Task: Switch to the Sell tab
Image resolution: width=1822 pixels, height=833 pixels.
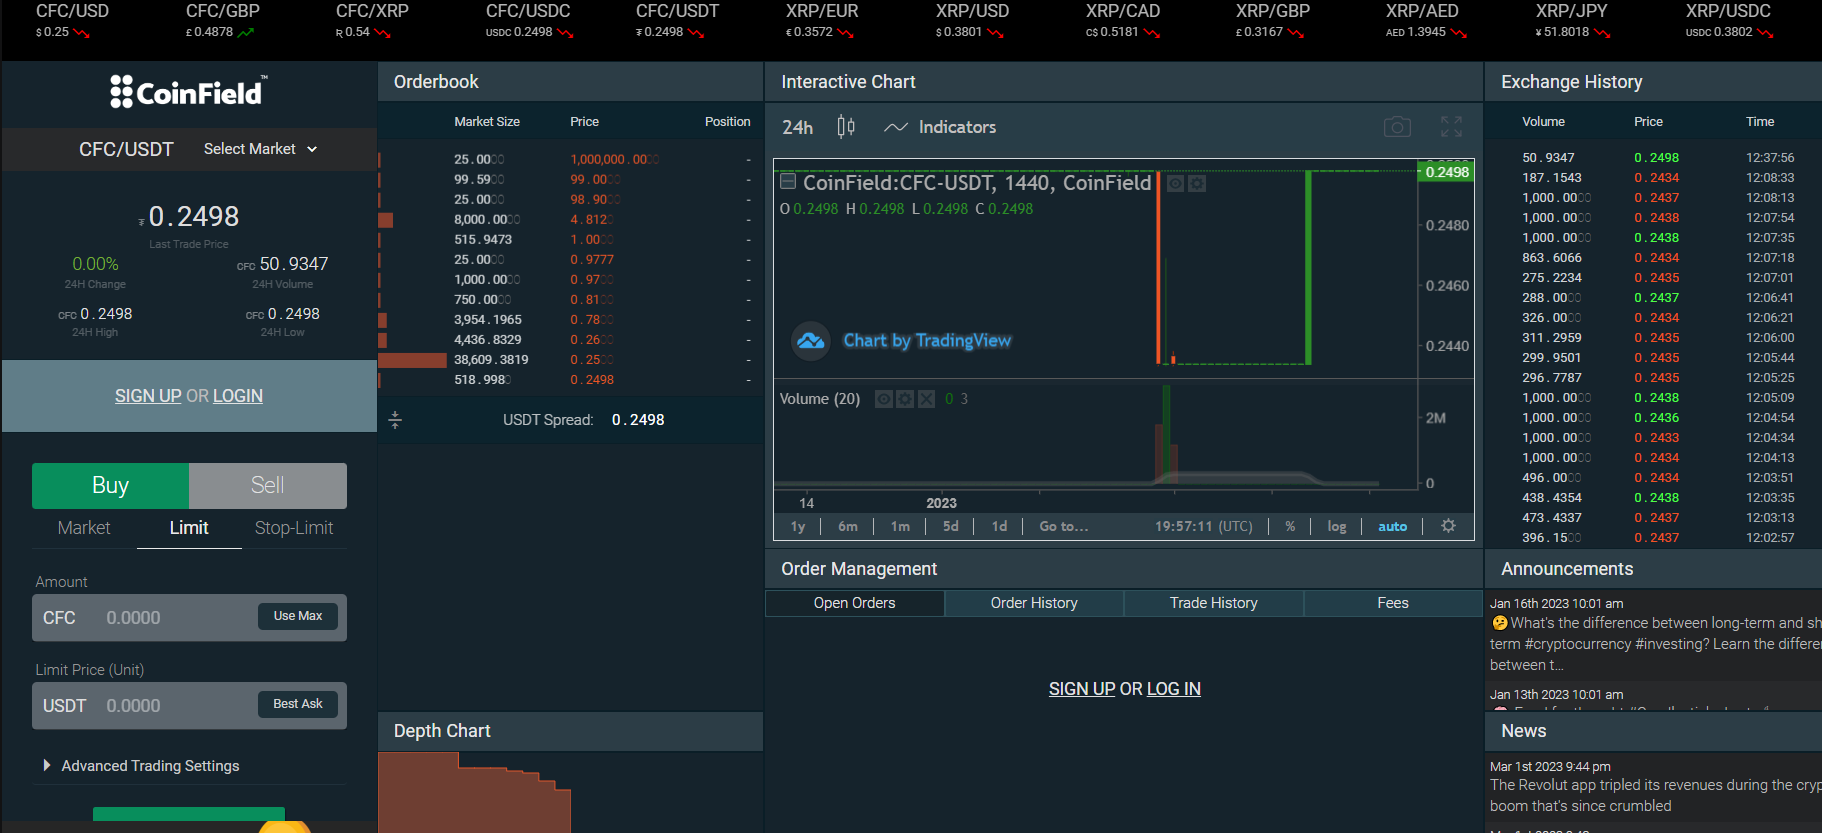Action: (268, 485)
